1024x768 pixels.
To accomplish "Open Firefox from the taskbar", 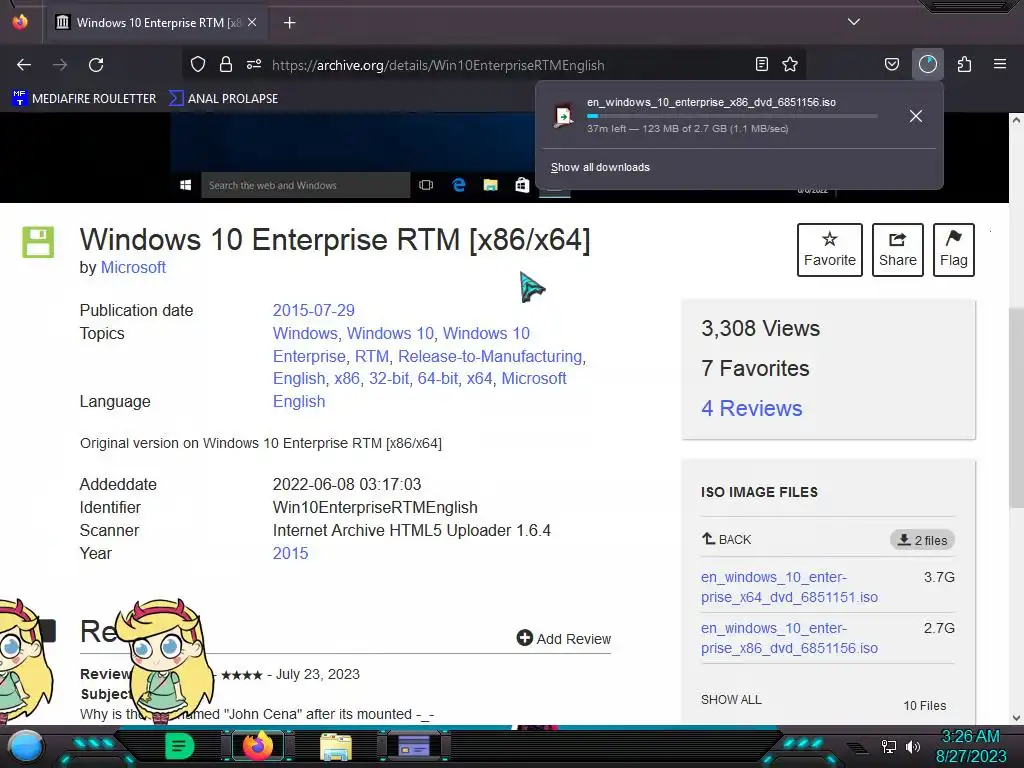I will 258,746.
